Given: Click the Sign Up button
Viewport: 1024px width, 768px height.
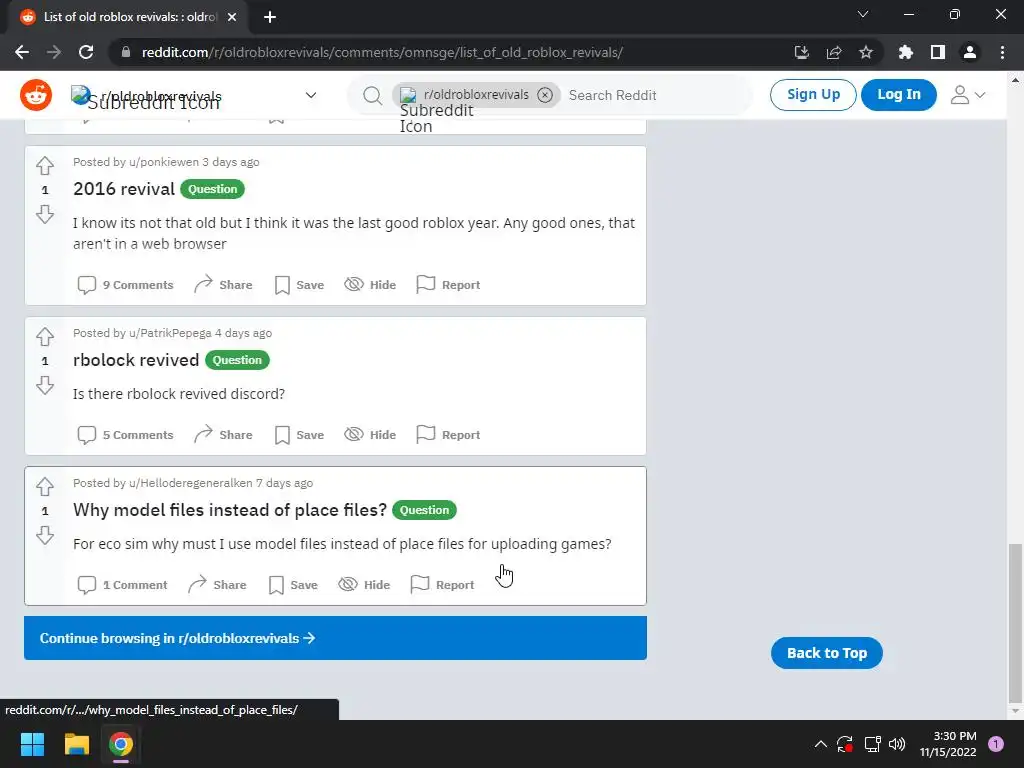Looking at the screenshot, I should point(813,95).
